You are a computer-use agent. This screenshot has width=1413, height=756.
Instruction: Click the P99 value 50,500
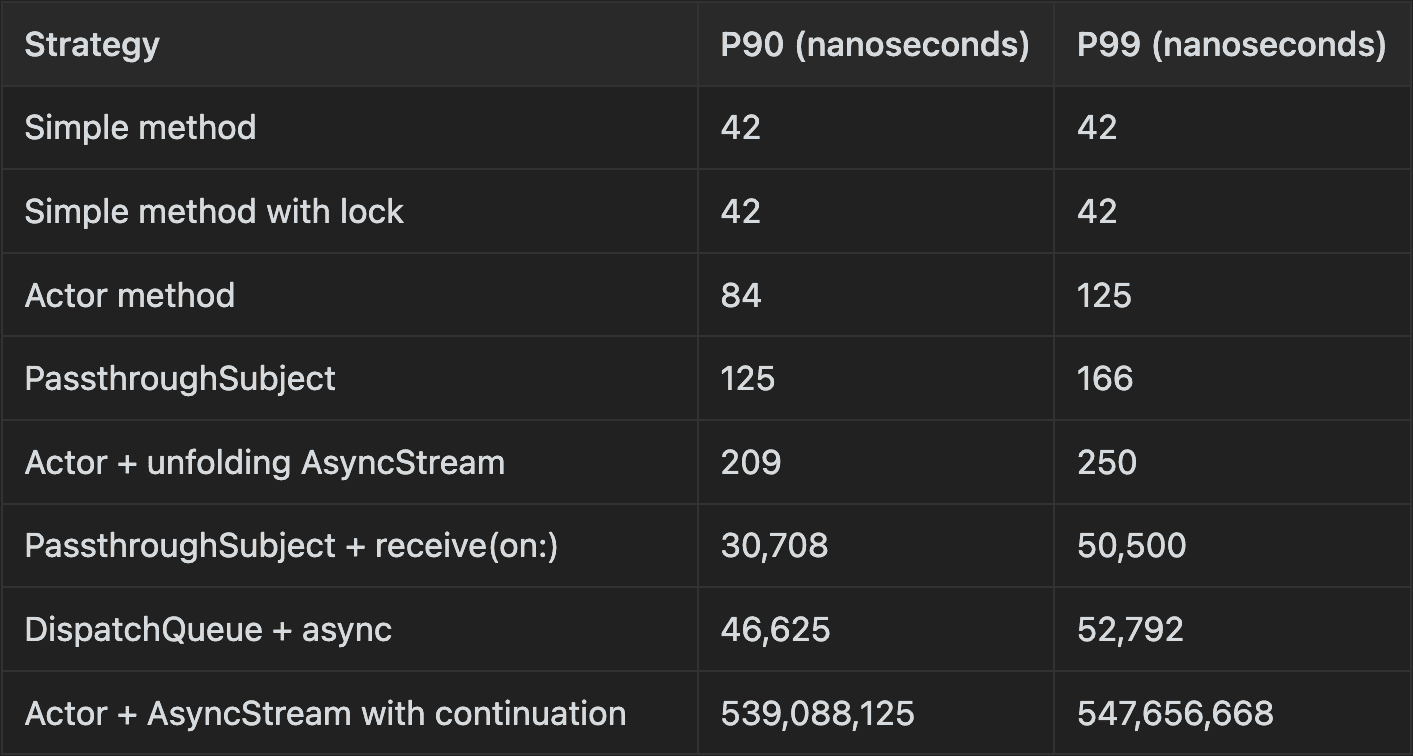pos(1132,546)
